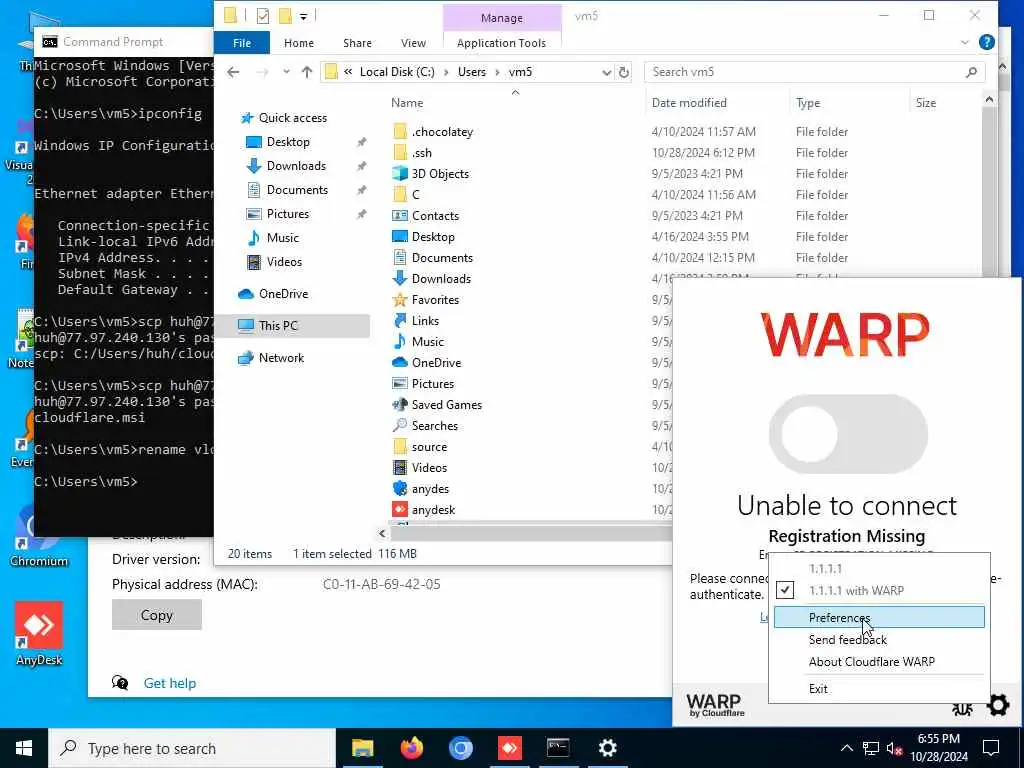Open Music in navigation pane

click(x=282, y=238)
